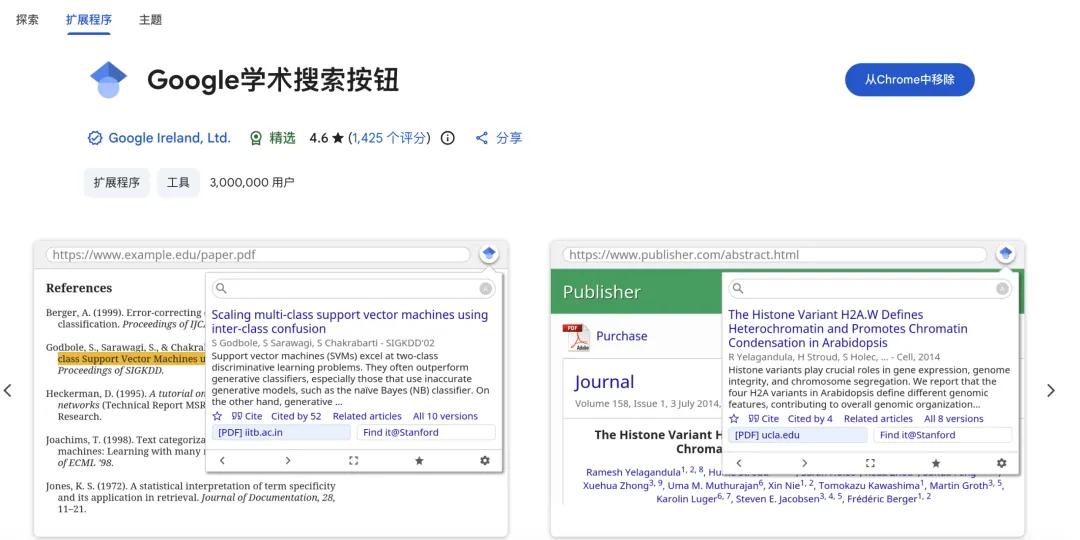The width and height of the screenshot is (1080, 540).
Task: Click magnifier icon in second popup
Action: 738,289
